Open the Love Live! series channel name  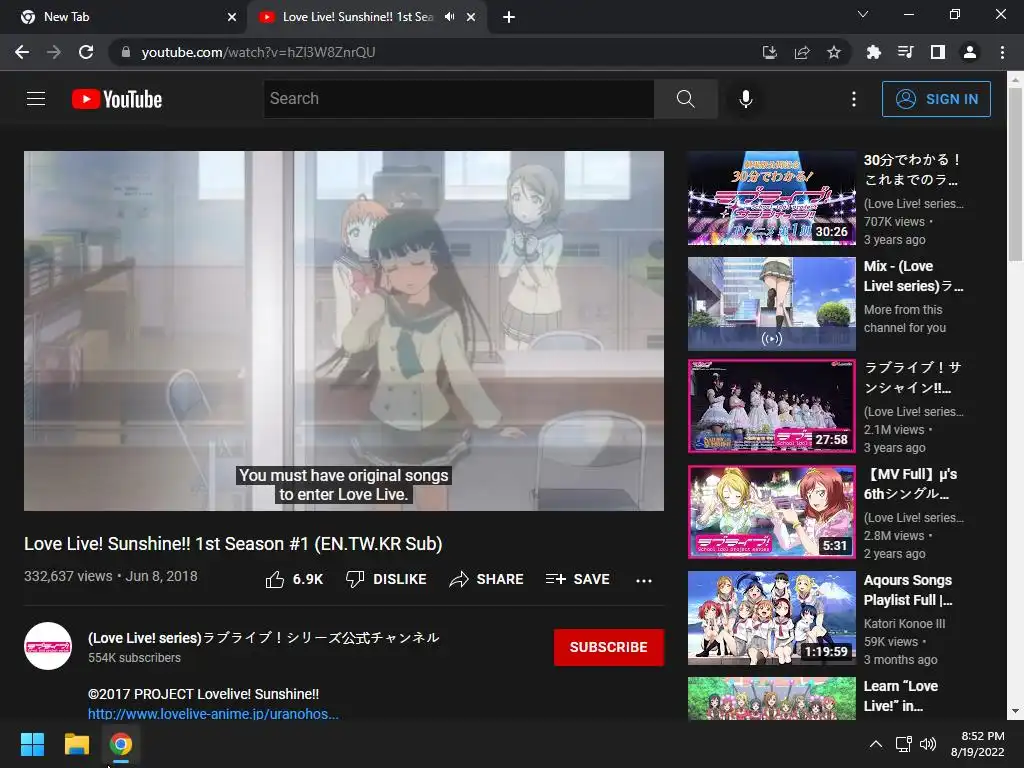[x=263, y=638]
